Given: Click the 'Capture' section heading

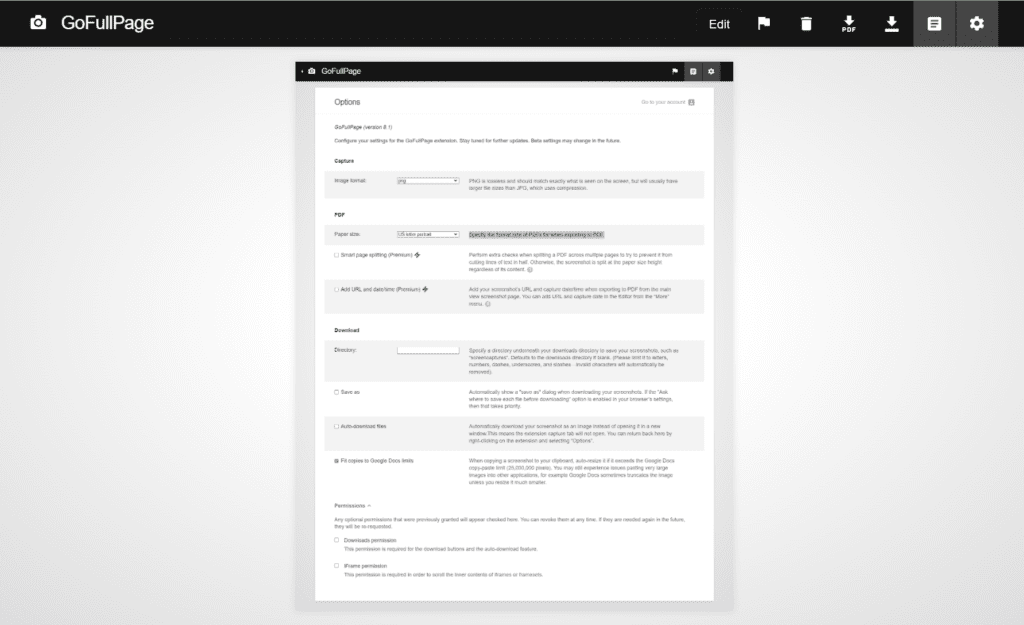Looking at the screenshot, I should tap(344, 161).
